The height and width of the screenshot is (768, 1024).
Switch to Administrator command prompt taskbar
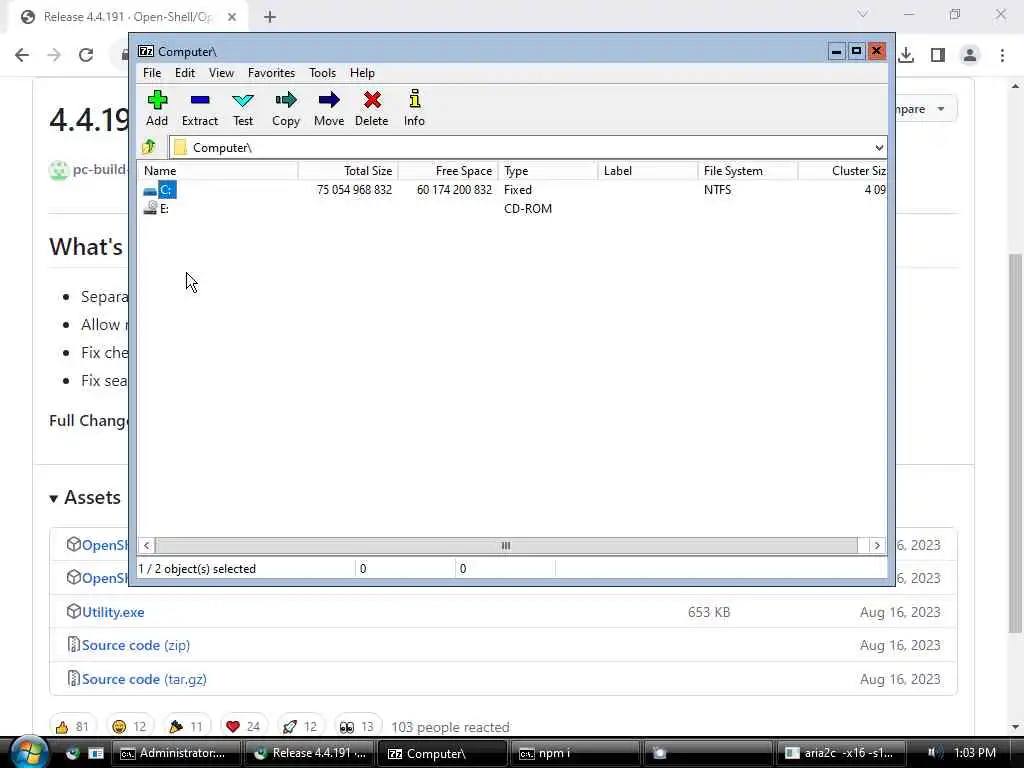(x=177, y=753)
